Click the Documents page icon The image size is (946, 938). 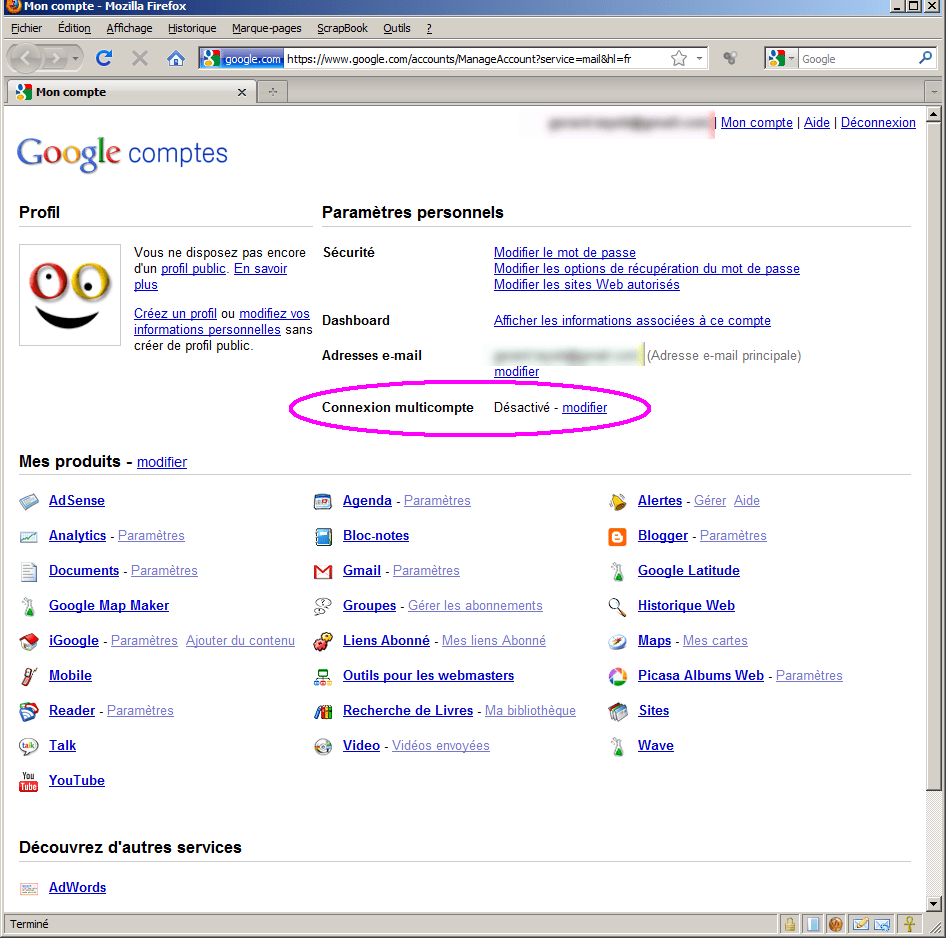point(29,571)
